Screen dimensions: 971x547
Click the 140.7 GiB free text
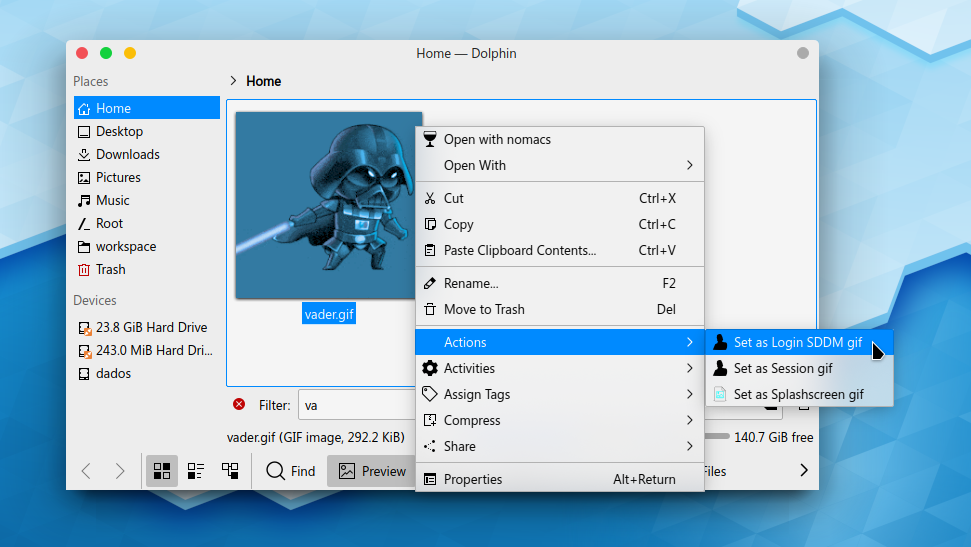tap(773, 437)
